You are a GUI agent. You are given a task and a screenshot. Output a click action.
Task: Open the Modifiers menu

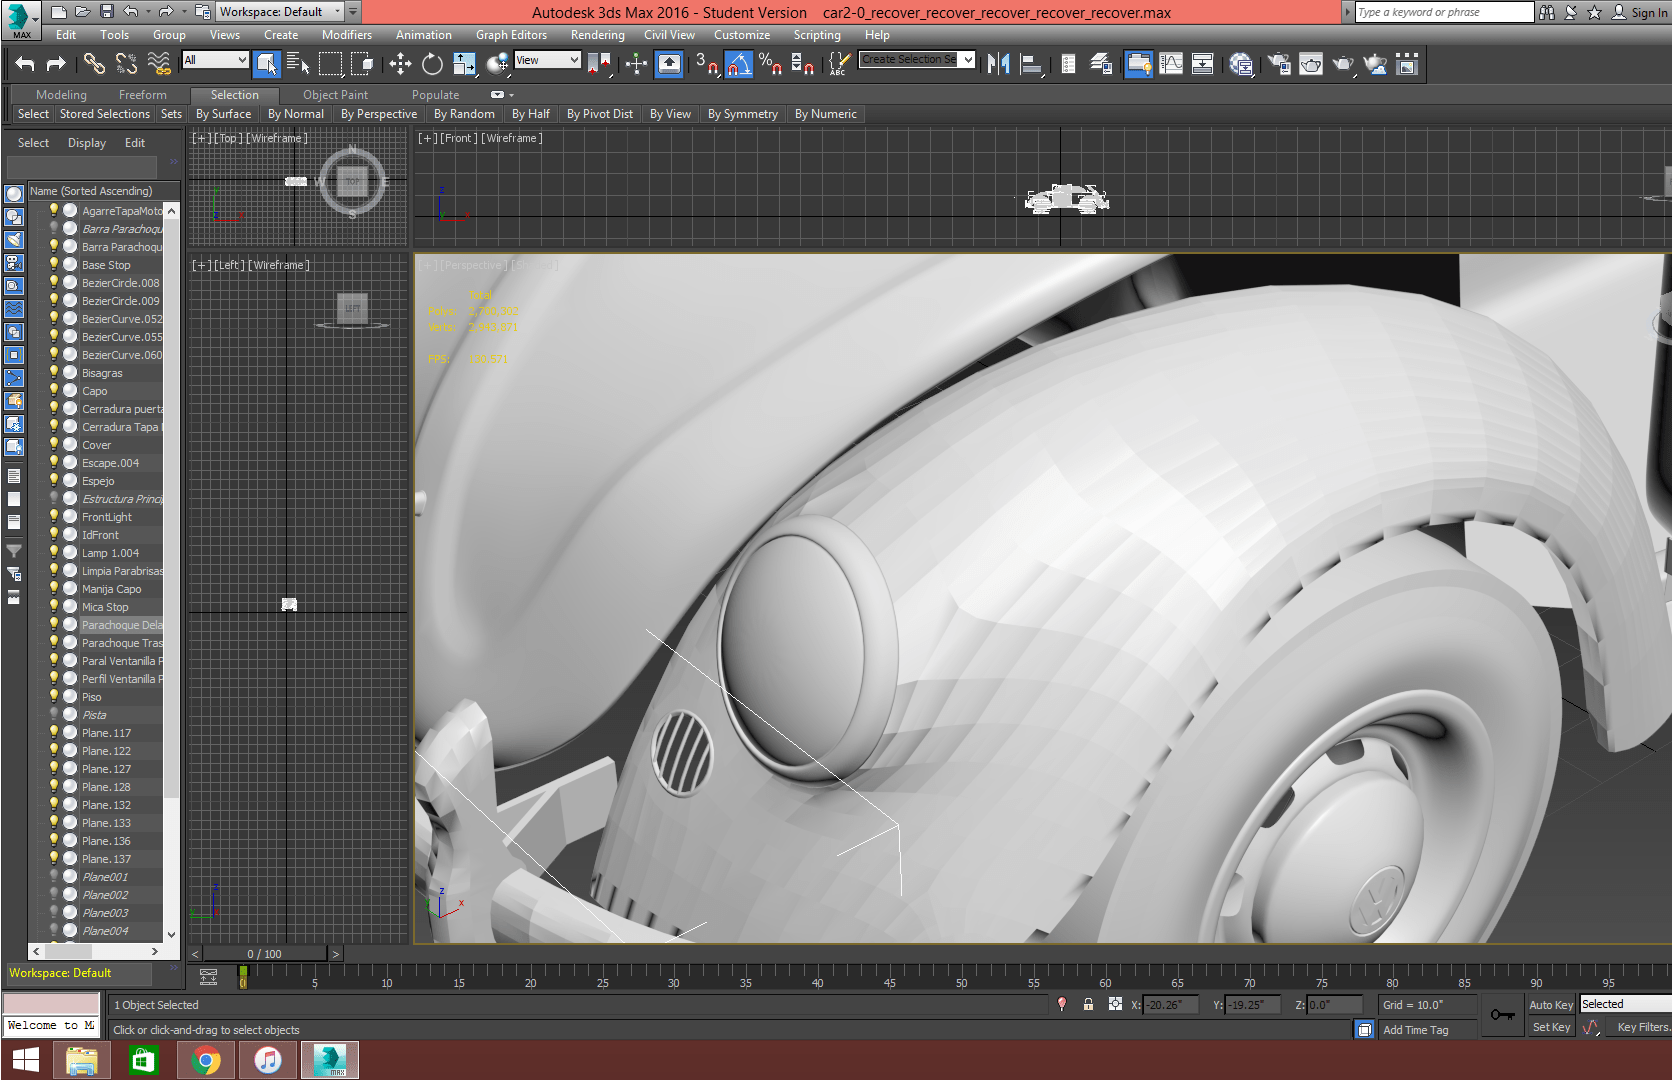coord(346,35)
